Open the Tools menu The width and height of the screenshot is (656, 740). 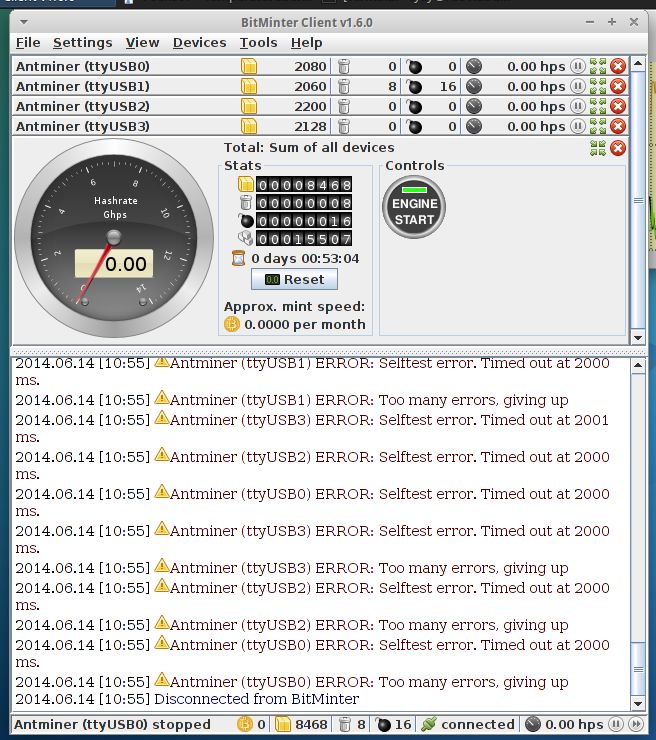point(258,42)
